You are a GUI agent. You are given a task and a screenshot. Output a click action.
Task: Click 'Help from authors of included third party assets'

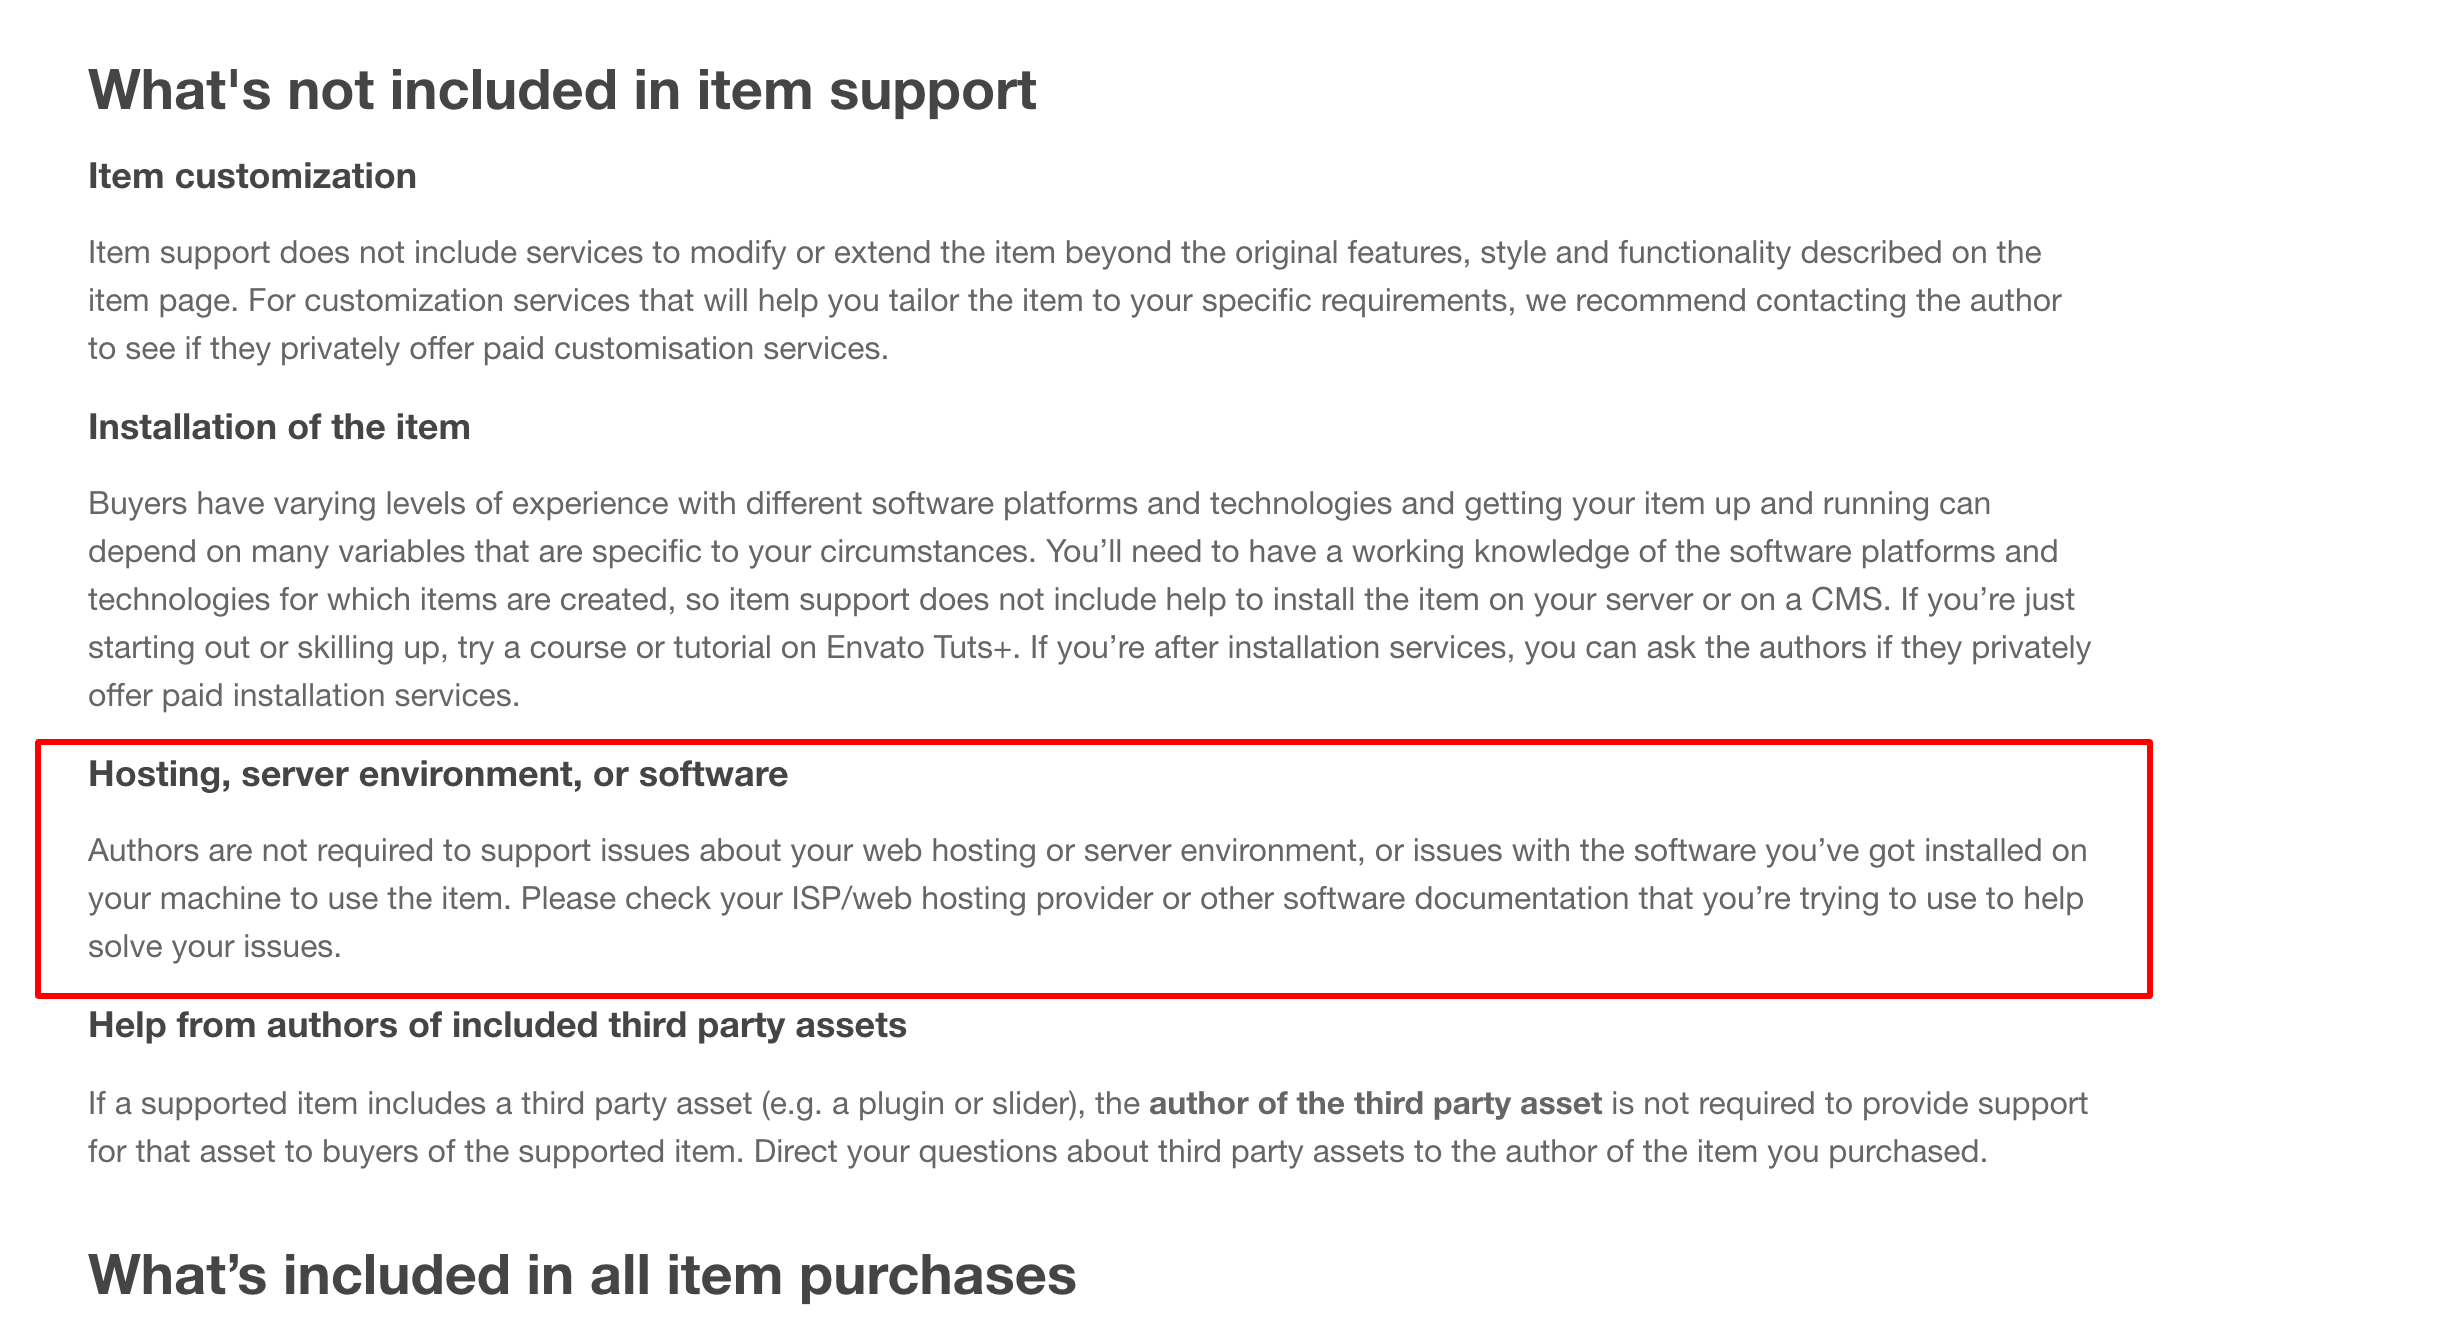tap(497, 1025)
